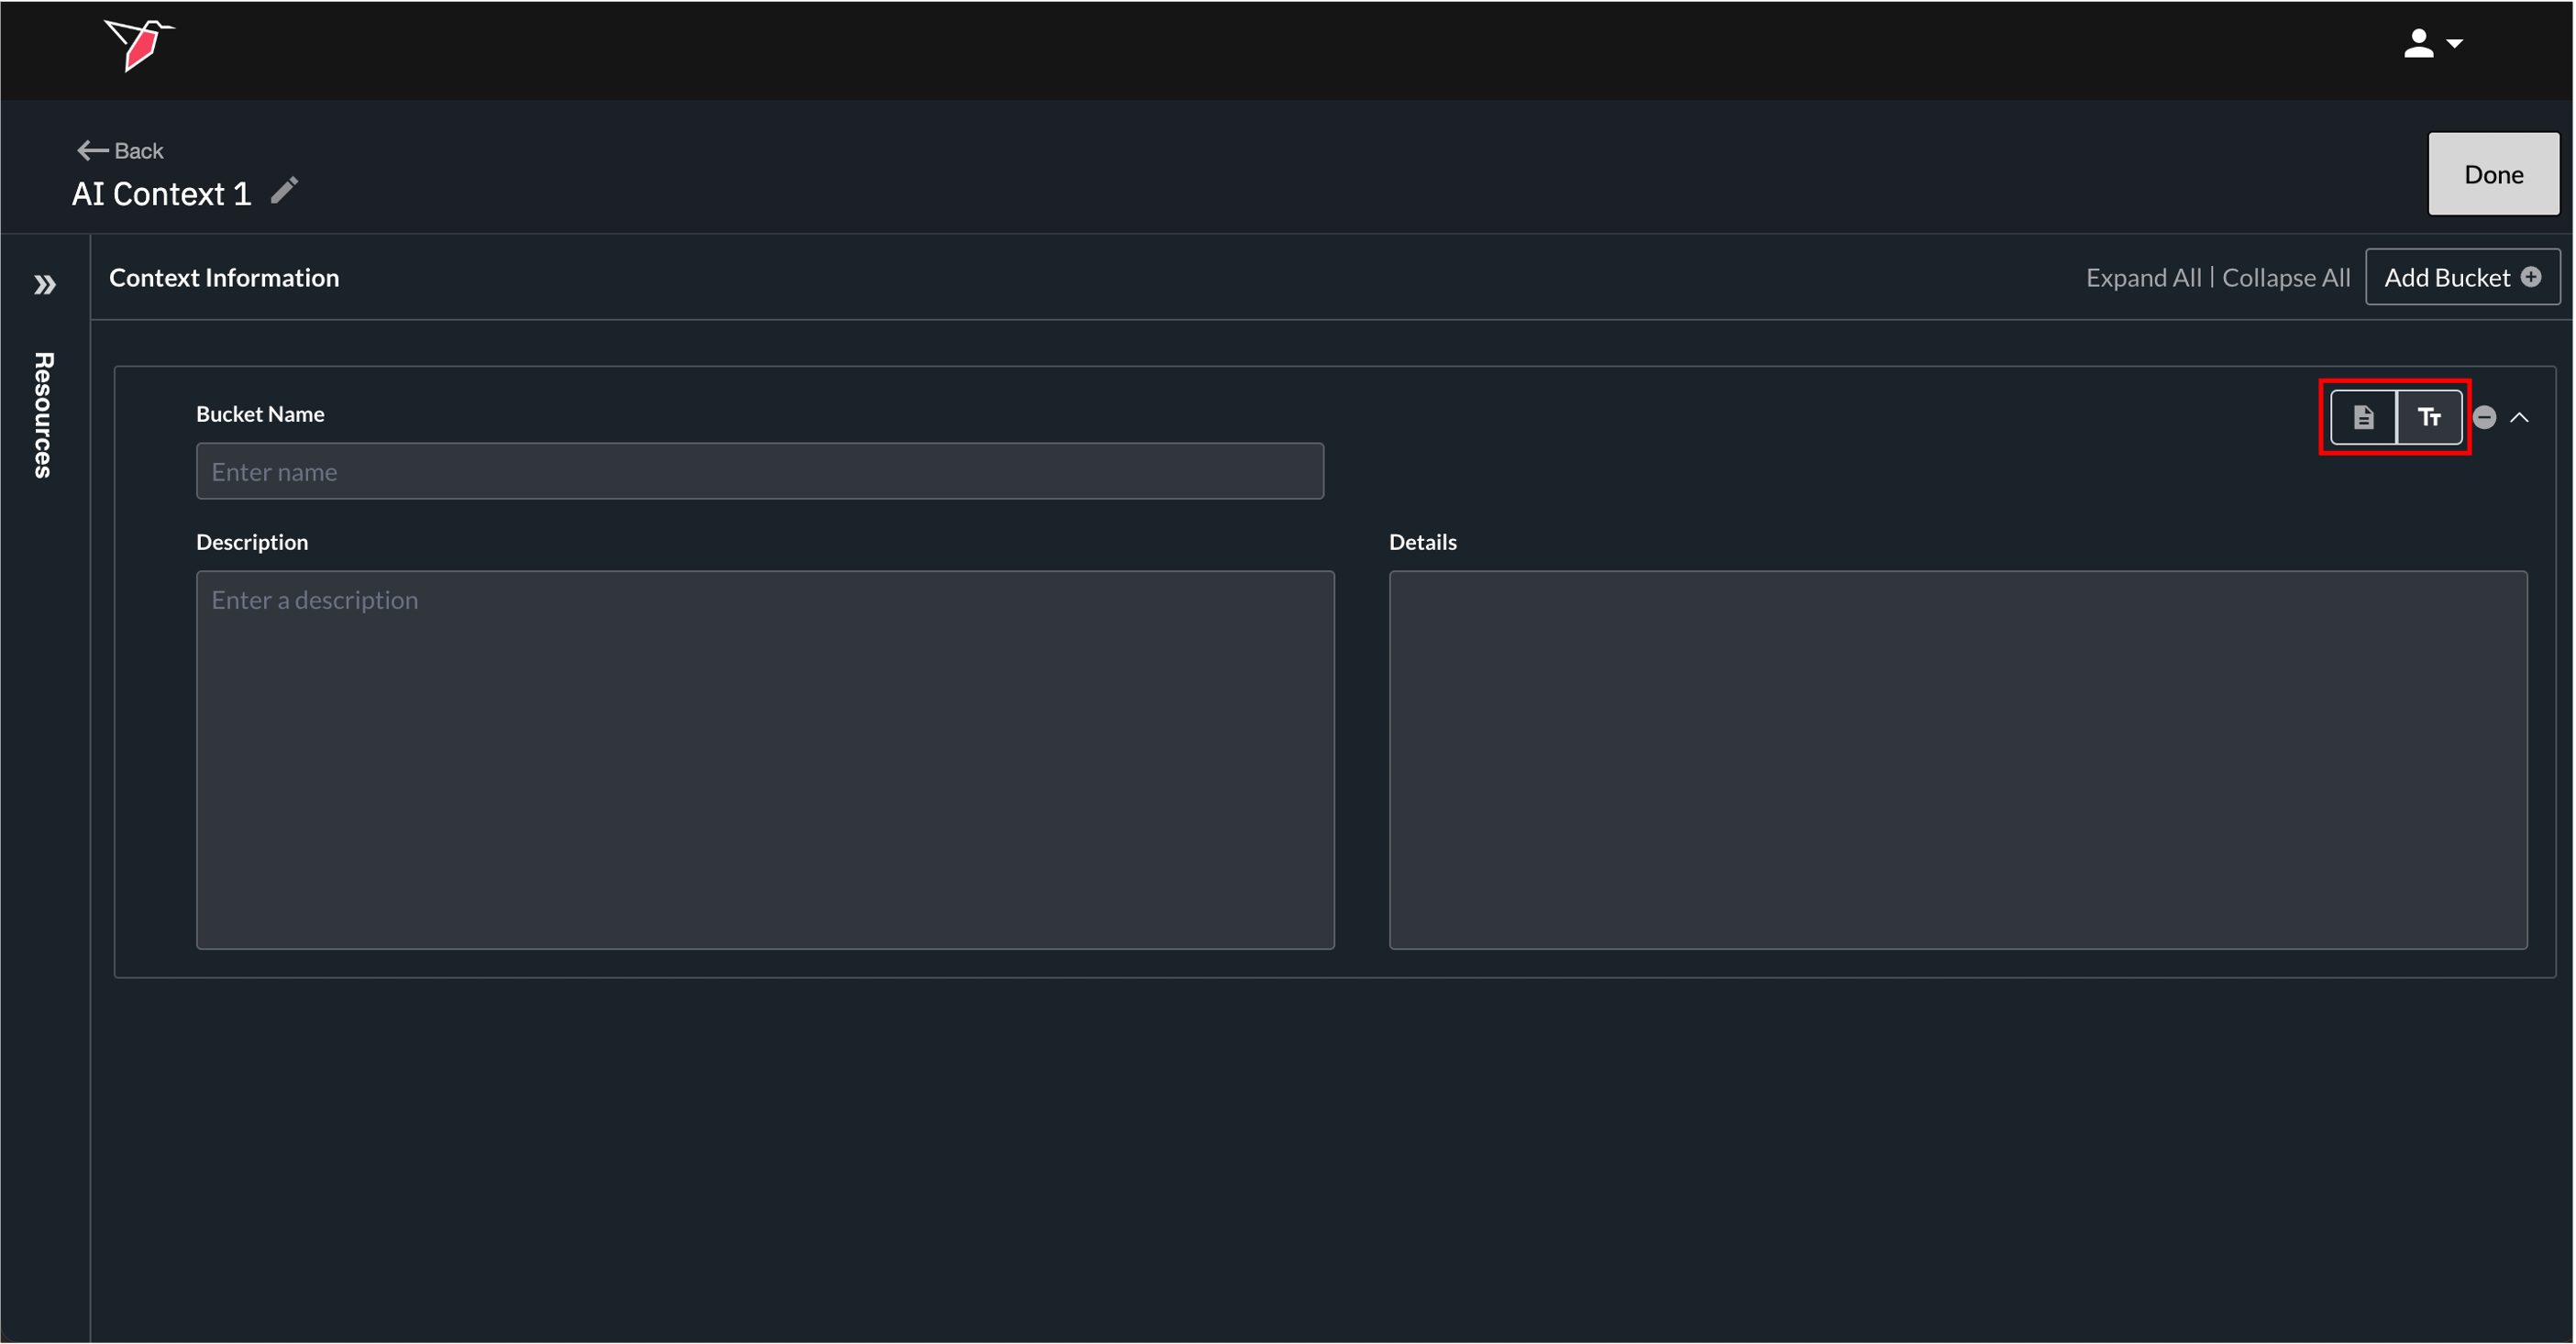Click the Details text area
Viewport: 2576px width, 1344px height.
click(1957, 759)
